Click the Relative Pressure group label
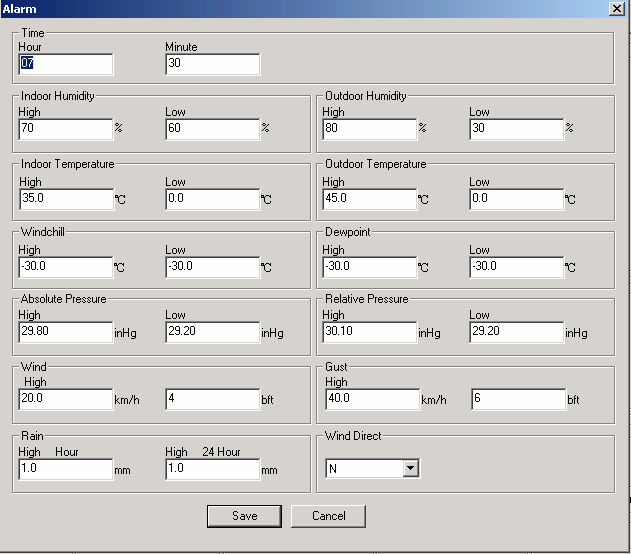Screen dimensions: 631x554 coord(367,299)
